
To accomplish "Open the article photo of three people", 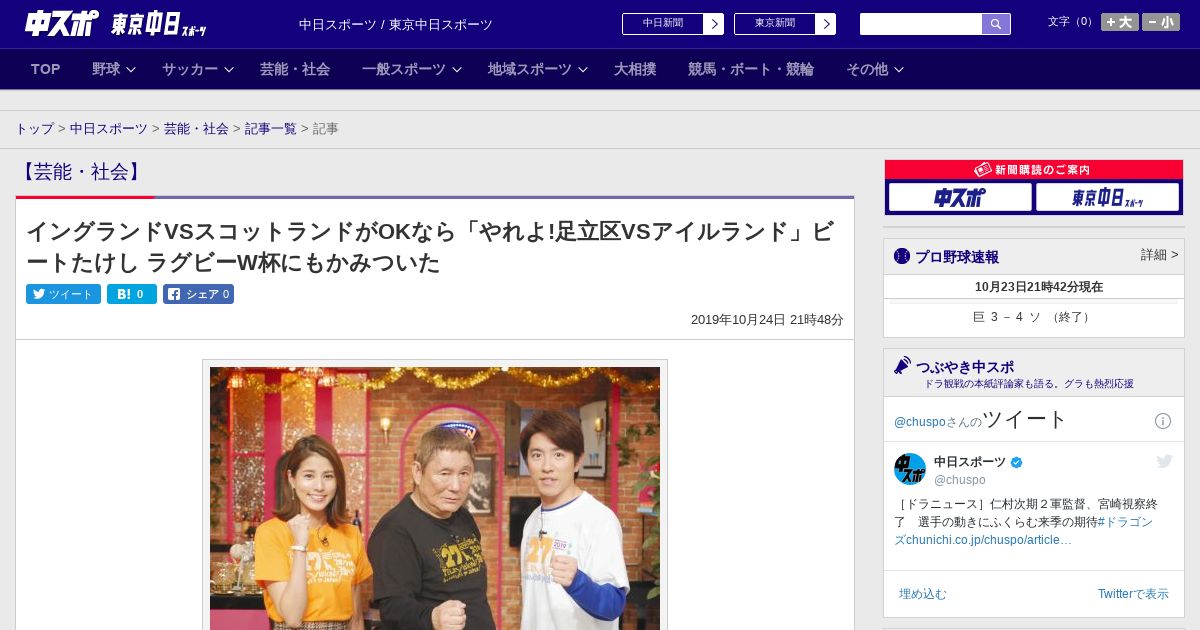I will [435, 498].
